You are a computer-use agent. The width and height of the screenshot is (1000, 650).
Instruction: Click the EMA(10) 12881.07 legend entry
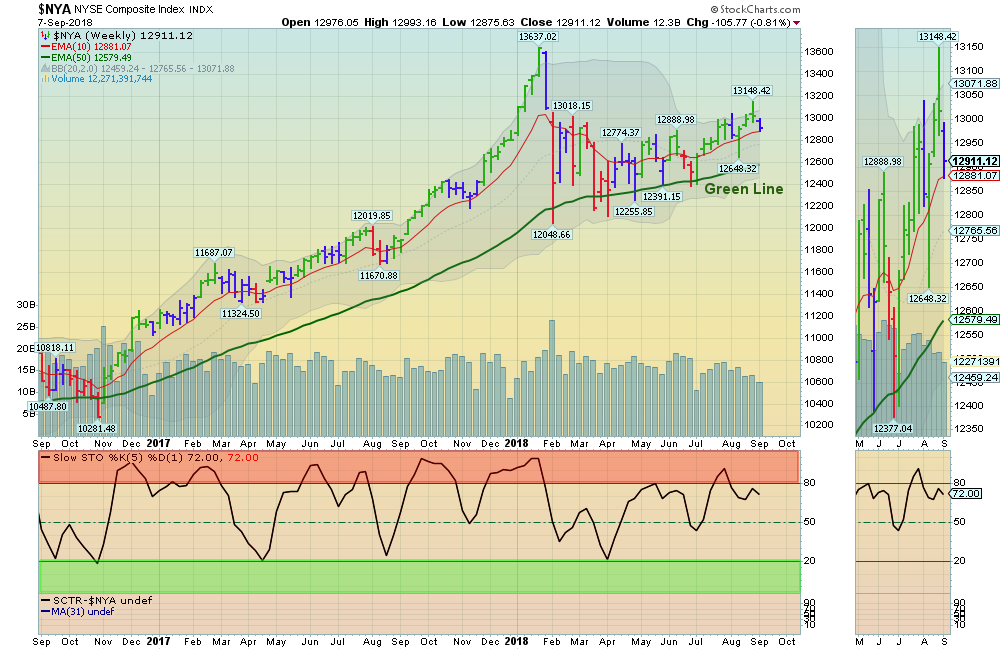click(86, 47)
